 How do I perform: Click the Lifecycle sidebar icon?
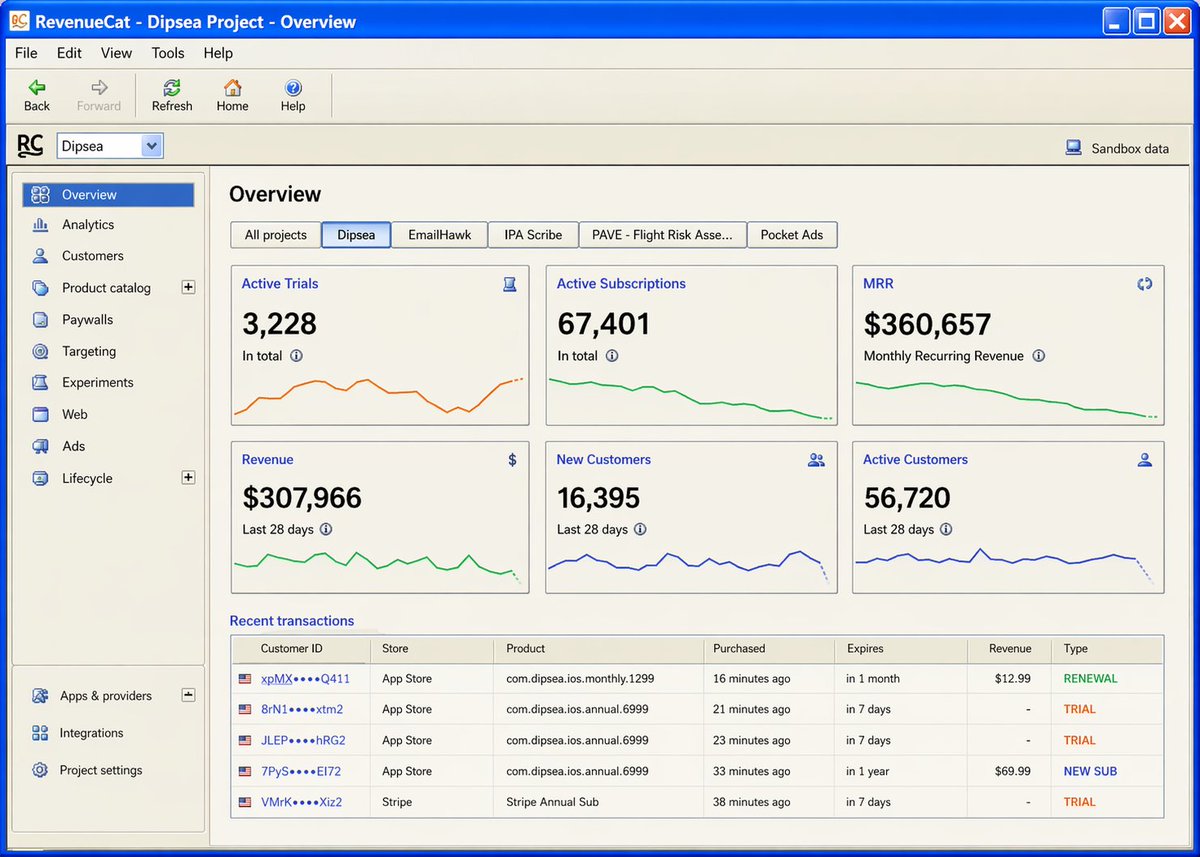40,478
